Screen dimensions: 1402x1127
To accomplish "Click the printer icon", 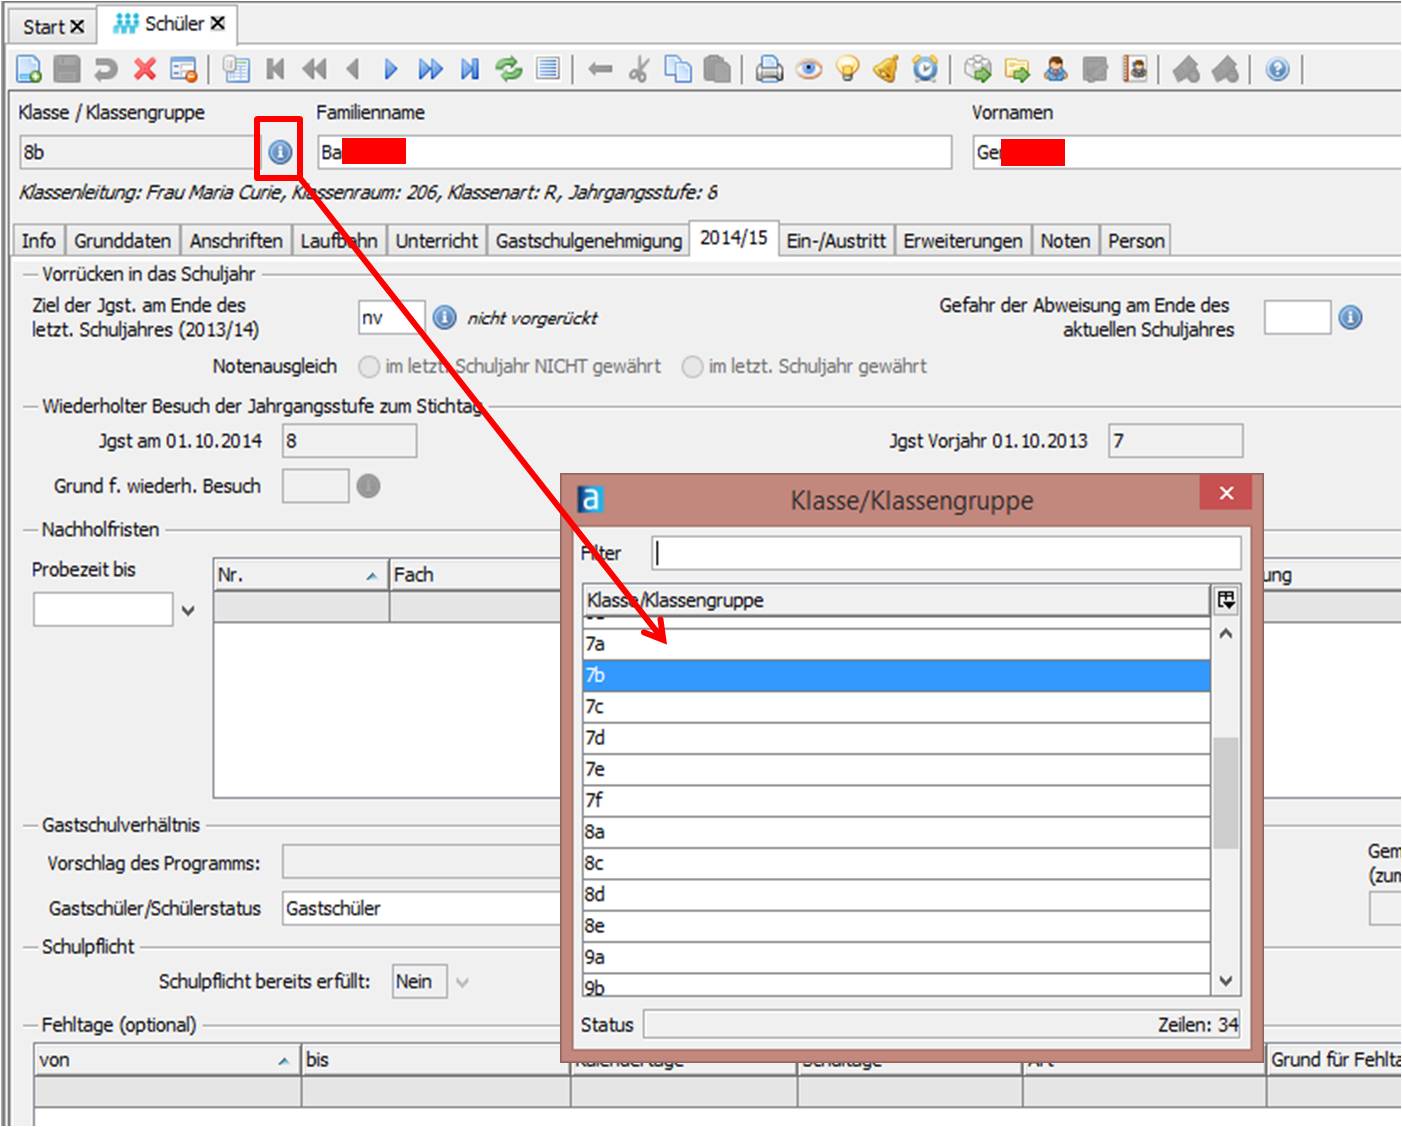I will click(x=769, y=69).
